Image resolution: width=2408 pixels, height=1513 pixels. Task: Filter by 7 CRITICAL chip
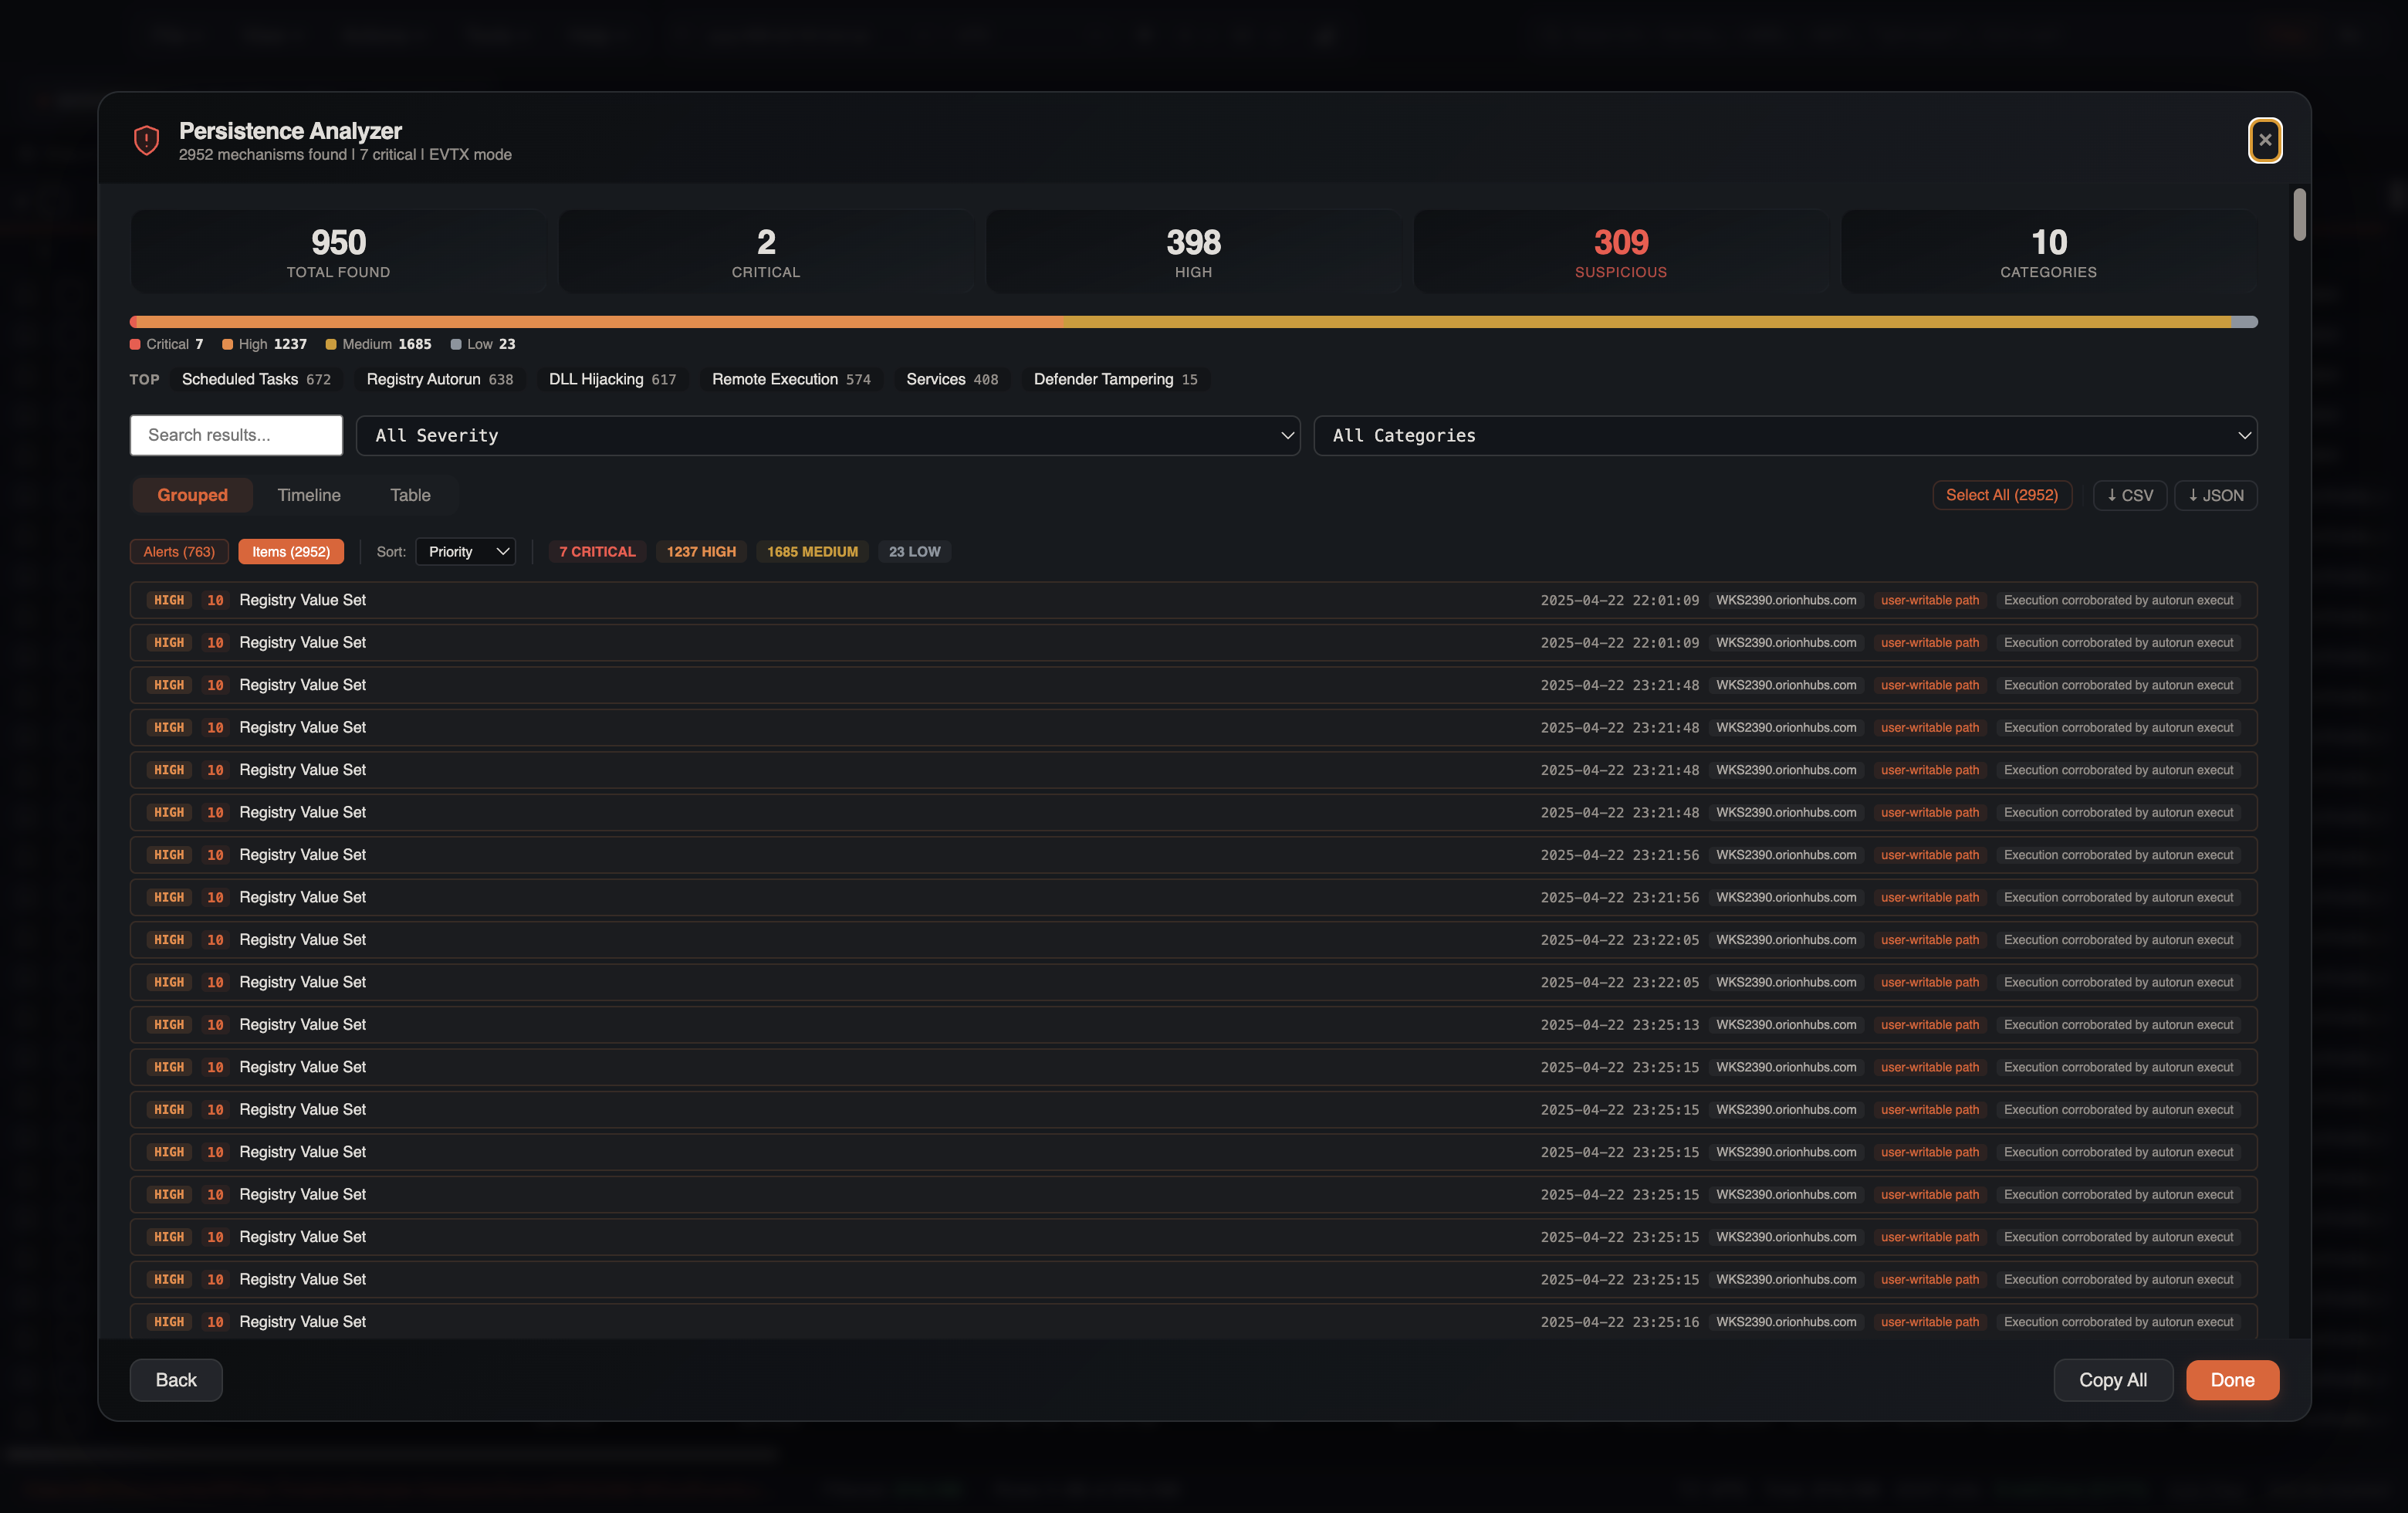(597, 552)
